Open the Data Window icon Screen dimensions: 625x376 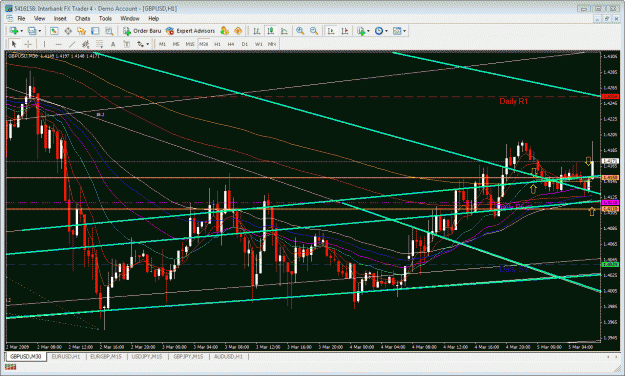[68, 31]
